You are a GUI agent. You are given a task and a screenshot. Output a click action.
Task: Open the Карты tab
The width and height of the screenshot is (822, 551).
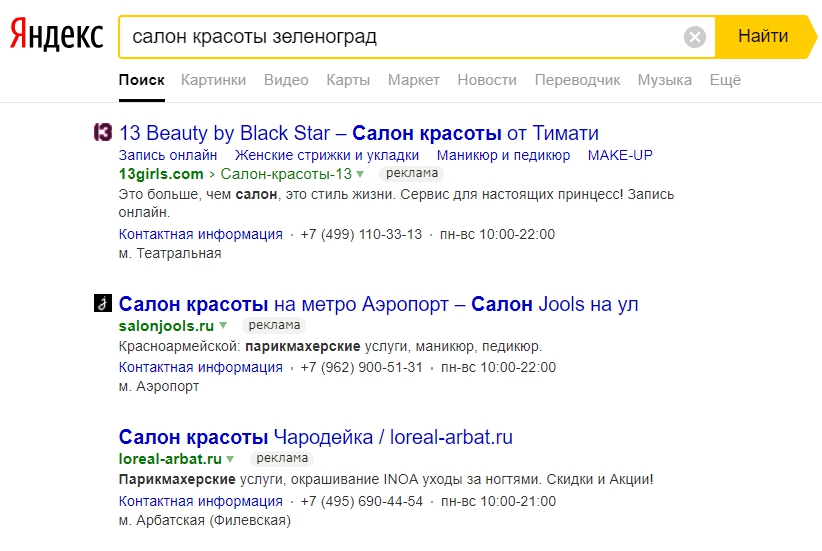coord(348,80)
